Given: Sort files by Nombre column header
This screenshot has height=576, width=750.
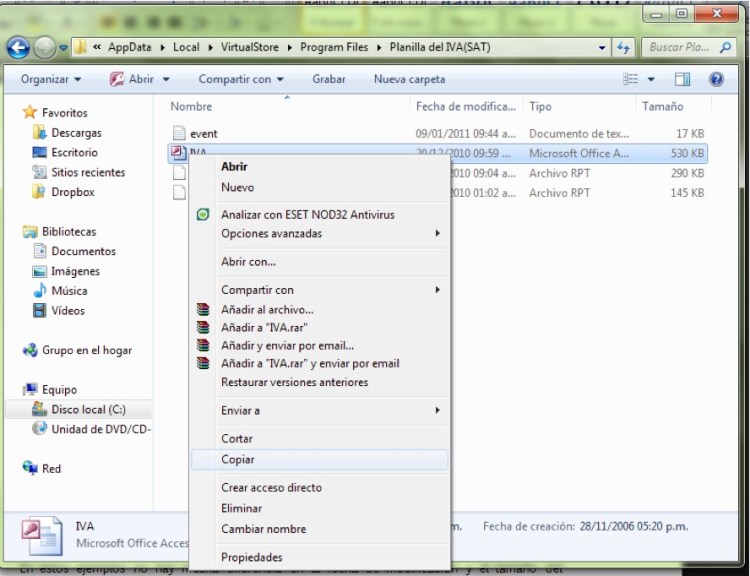Looking at the screenshot, I should (x=191, y=106).
